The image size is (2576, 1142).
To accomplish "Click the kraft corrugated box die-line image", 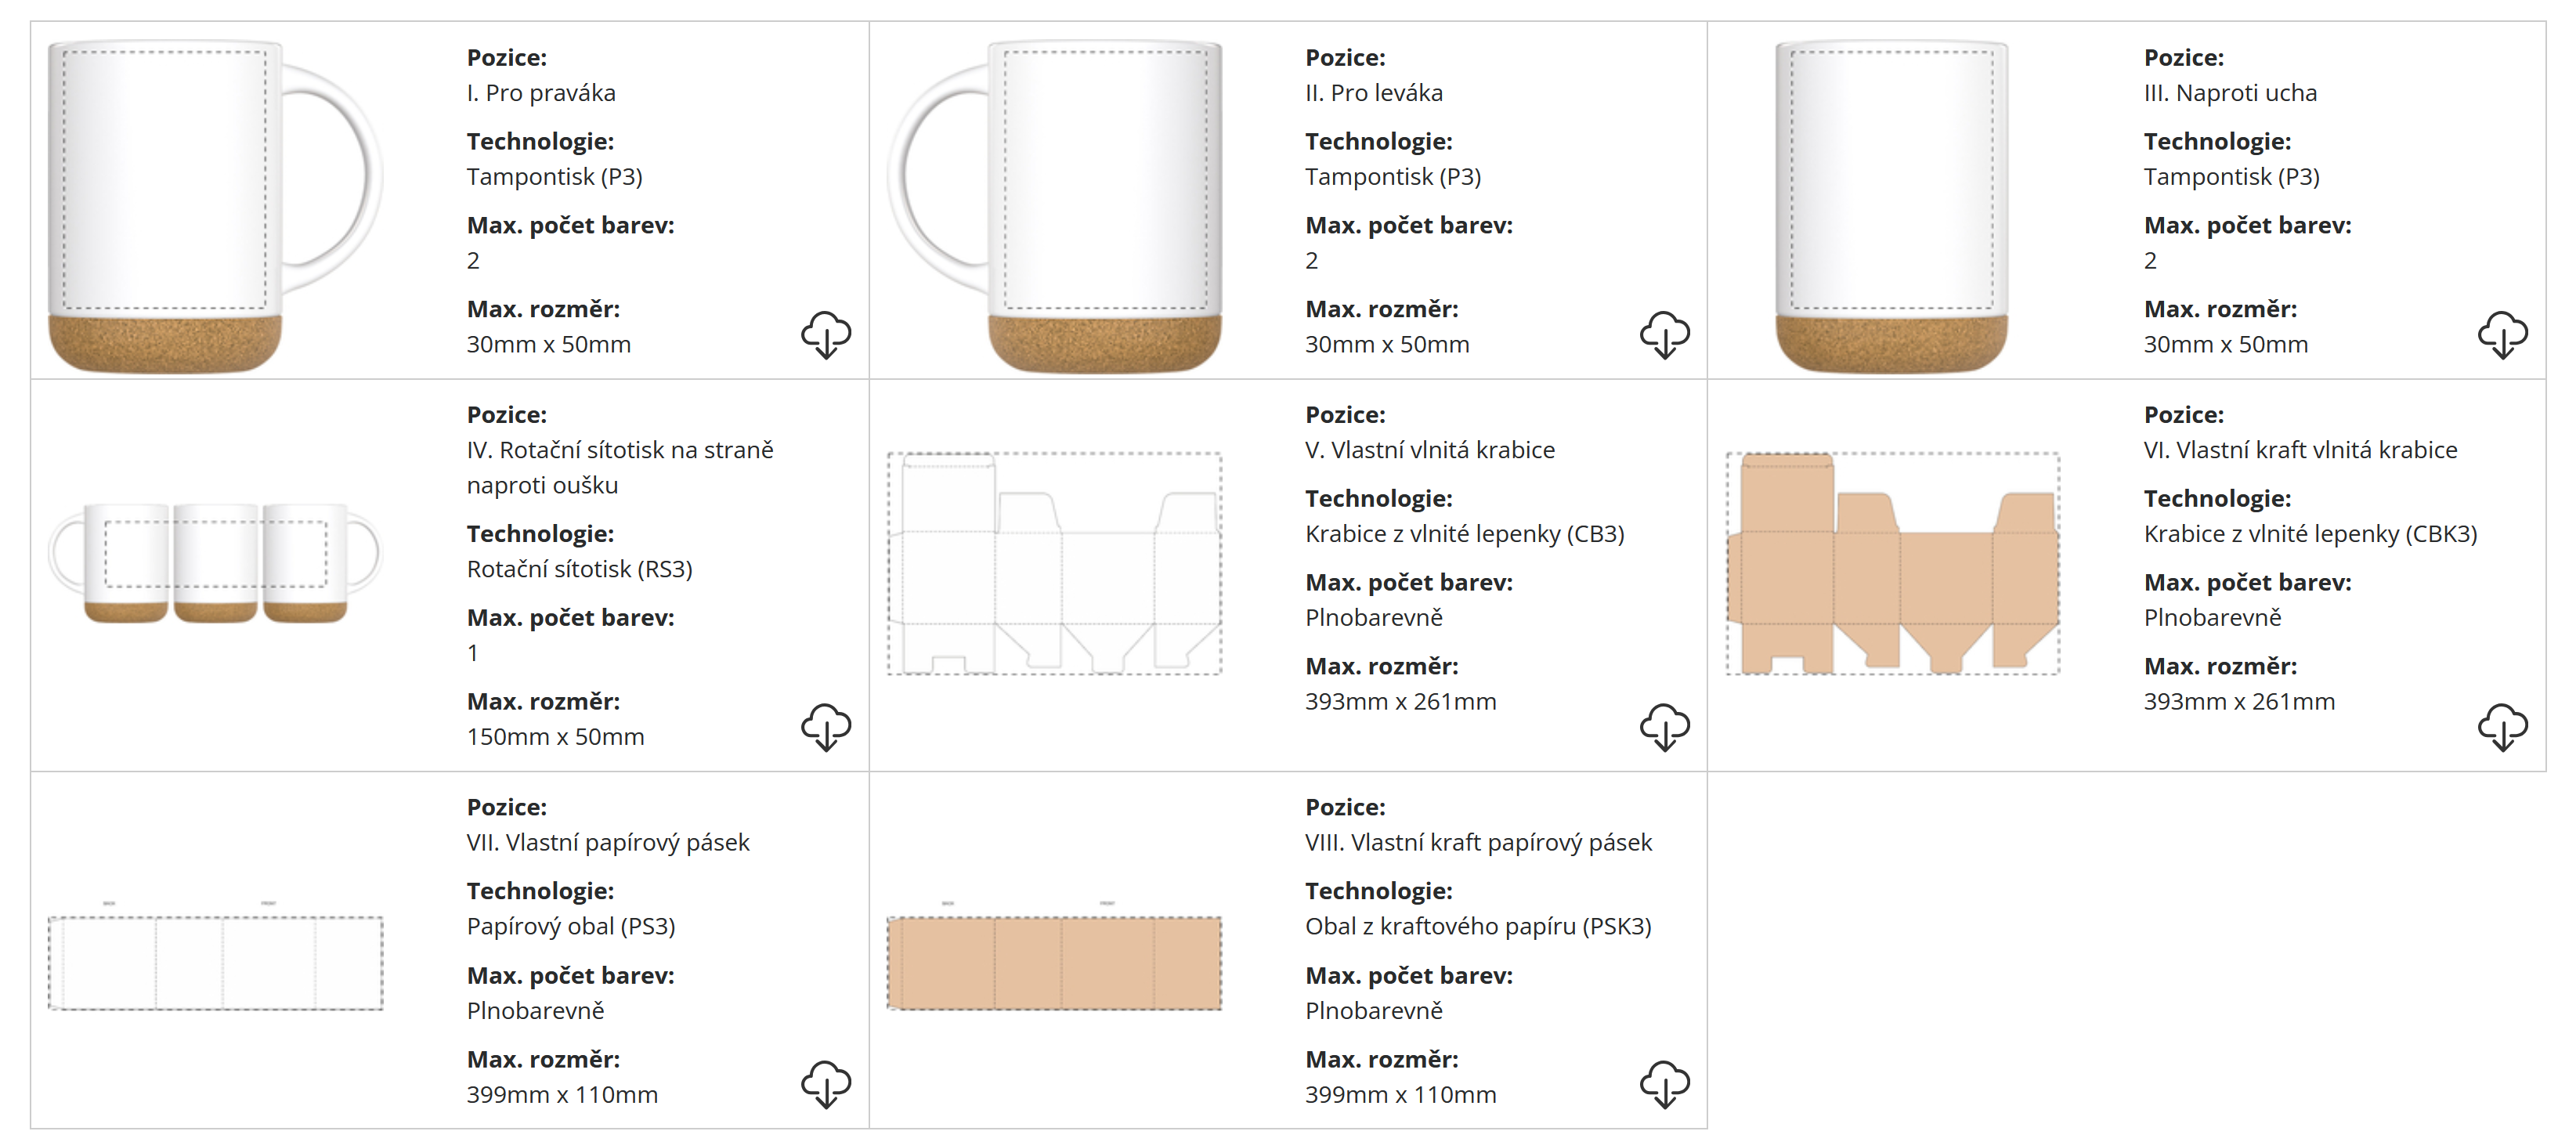I will tap(1892, 563).
